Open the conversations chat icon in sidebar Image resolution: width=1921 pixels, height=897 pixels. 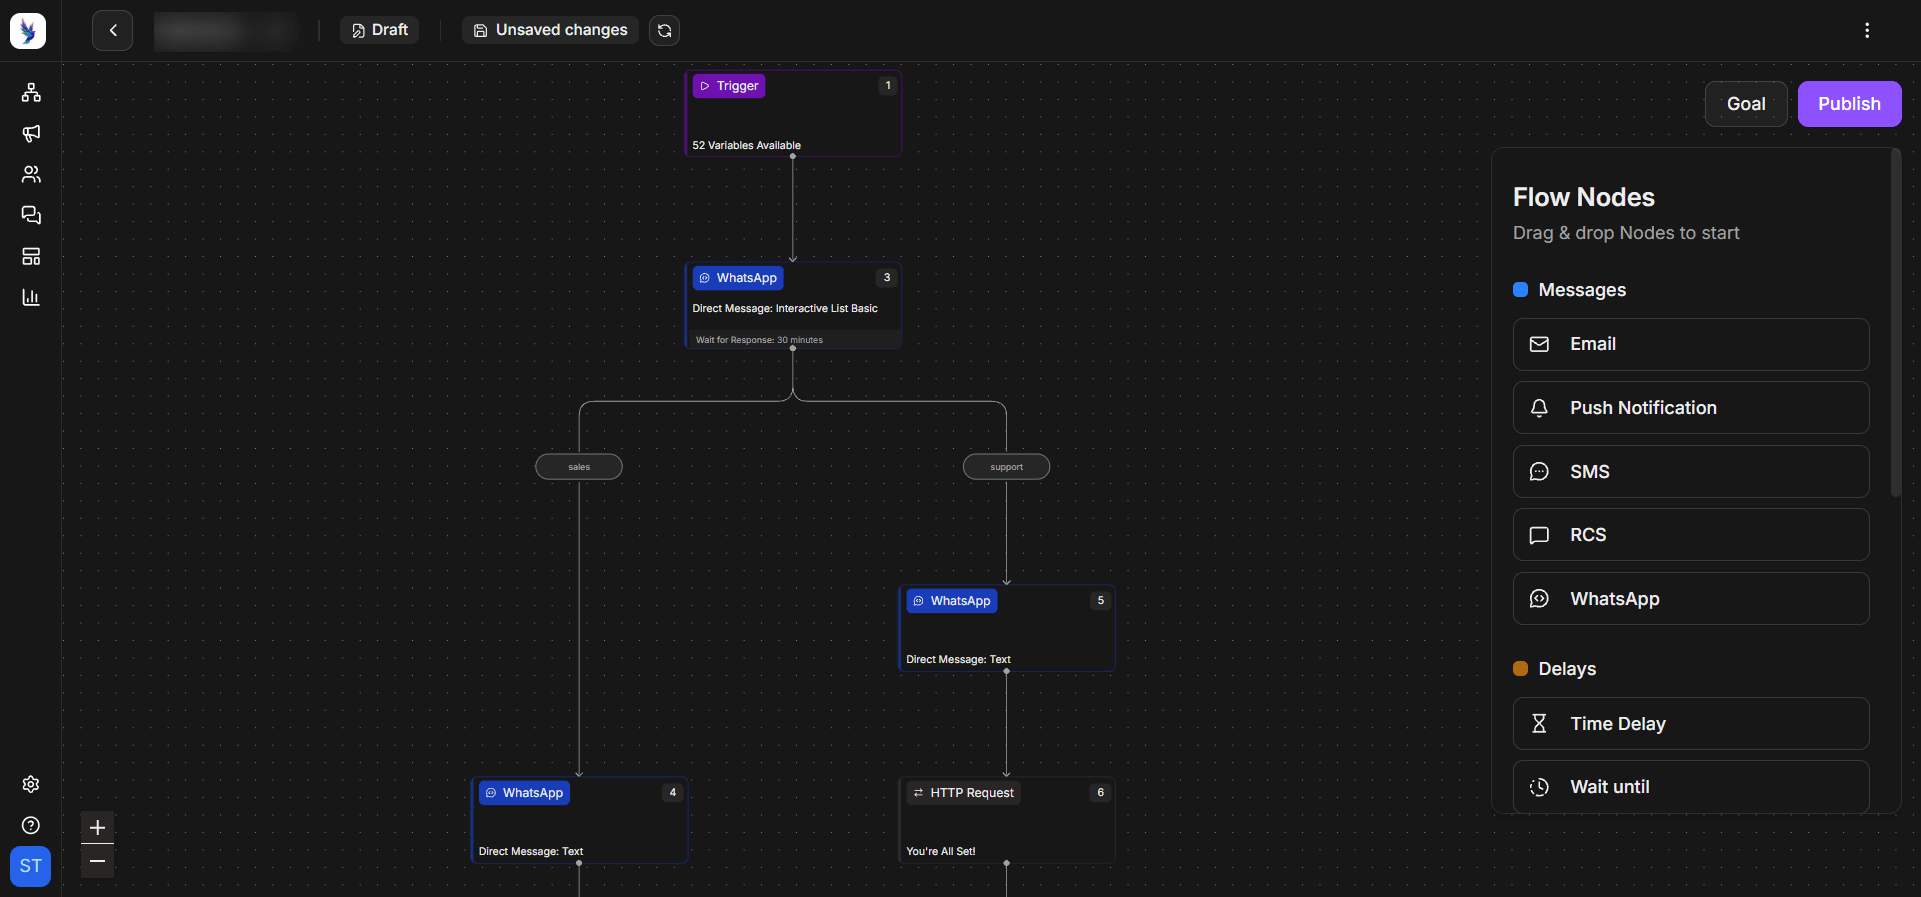pos(31,215)
